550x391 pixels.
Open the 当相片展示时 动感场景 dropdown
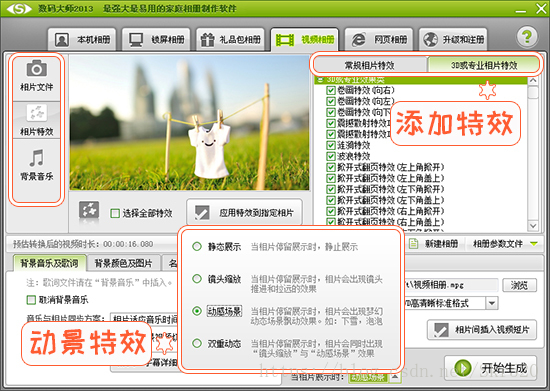[x=395, y=377]
